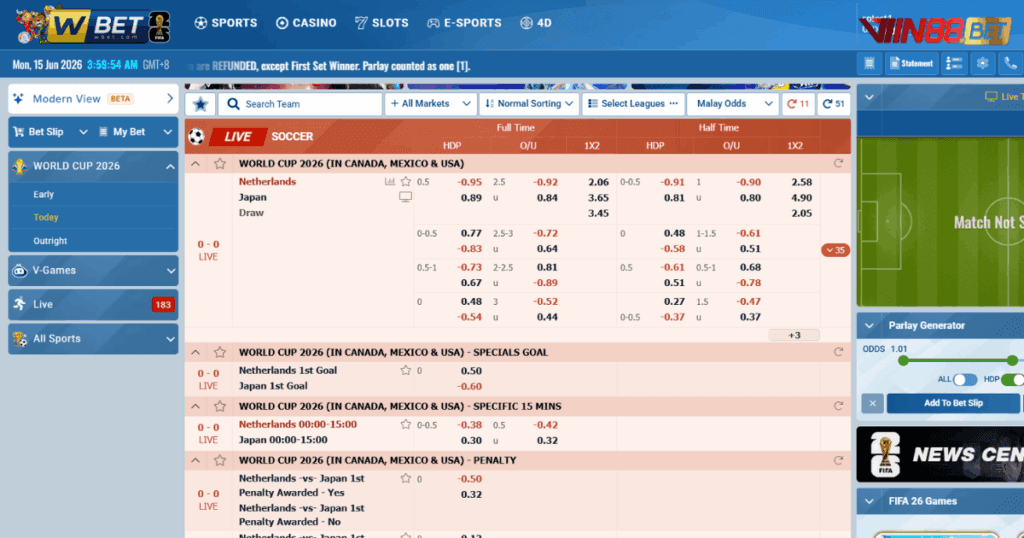Favorite the Netherlands 00:00-15:00 star
The image size is (1024, 538).
point(406,424)
